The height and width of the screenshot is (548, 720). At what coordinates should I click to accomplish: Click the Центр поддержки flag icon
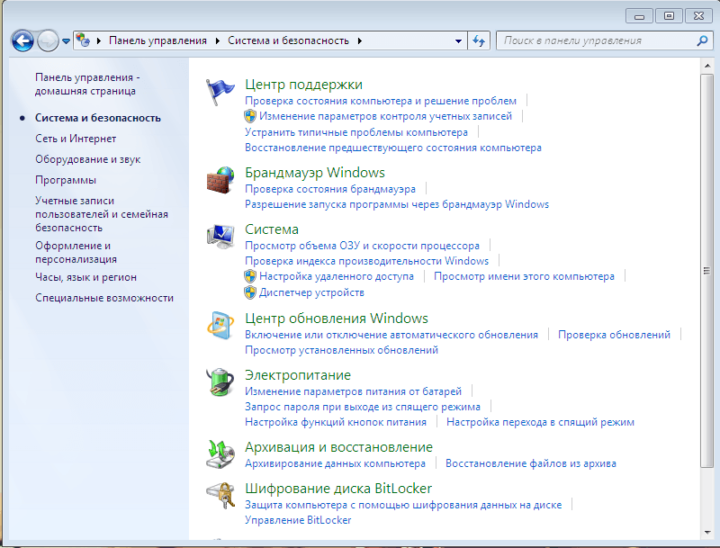220,92
